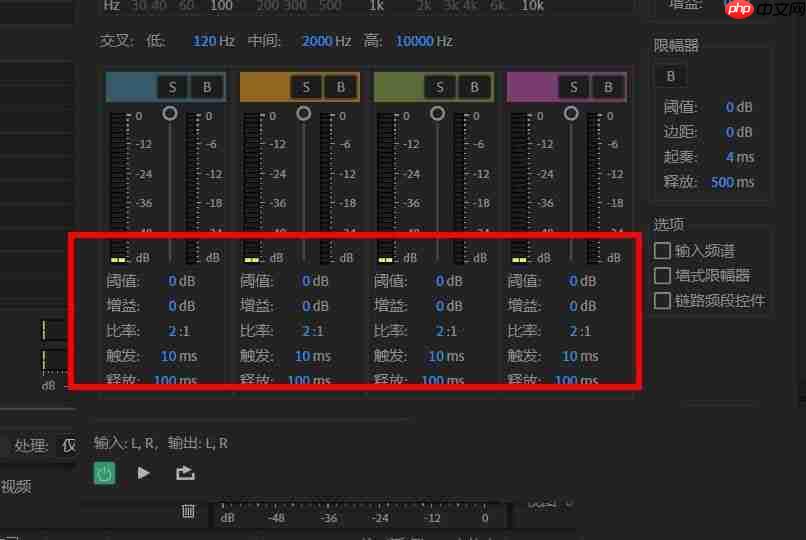The height and width of the screenshot is (540, 806).
Task: Click the orange band color header
Action: pos(265,87)
